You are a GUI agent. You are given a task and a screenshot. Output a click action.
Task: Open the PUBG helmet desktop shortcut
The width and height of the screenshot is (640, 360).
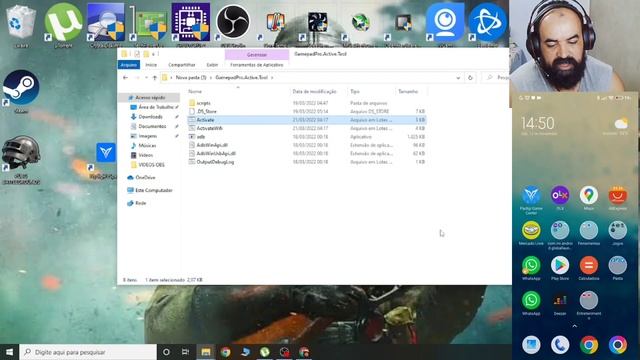pyautogui.click(x=21, y=159)
